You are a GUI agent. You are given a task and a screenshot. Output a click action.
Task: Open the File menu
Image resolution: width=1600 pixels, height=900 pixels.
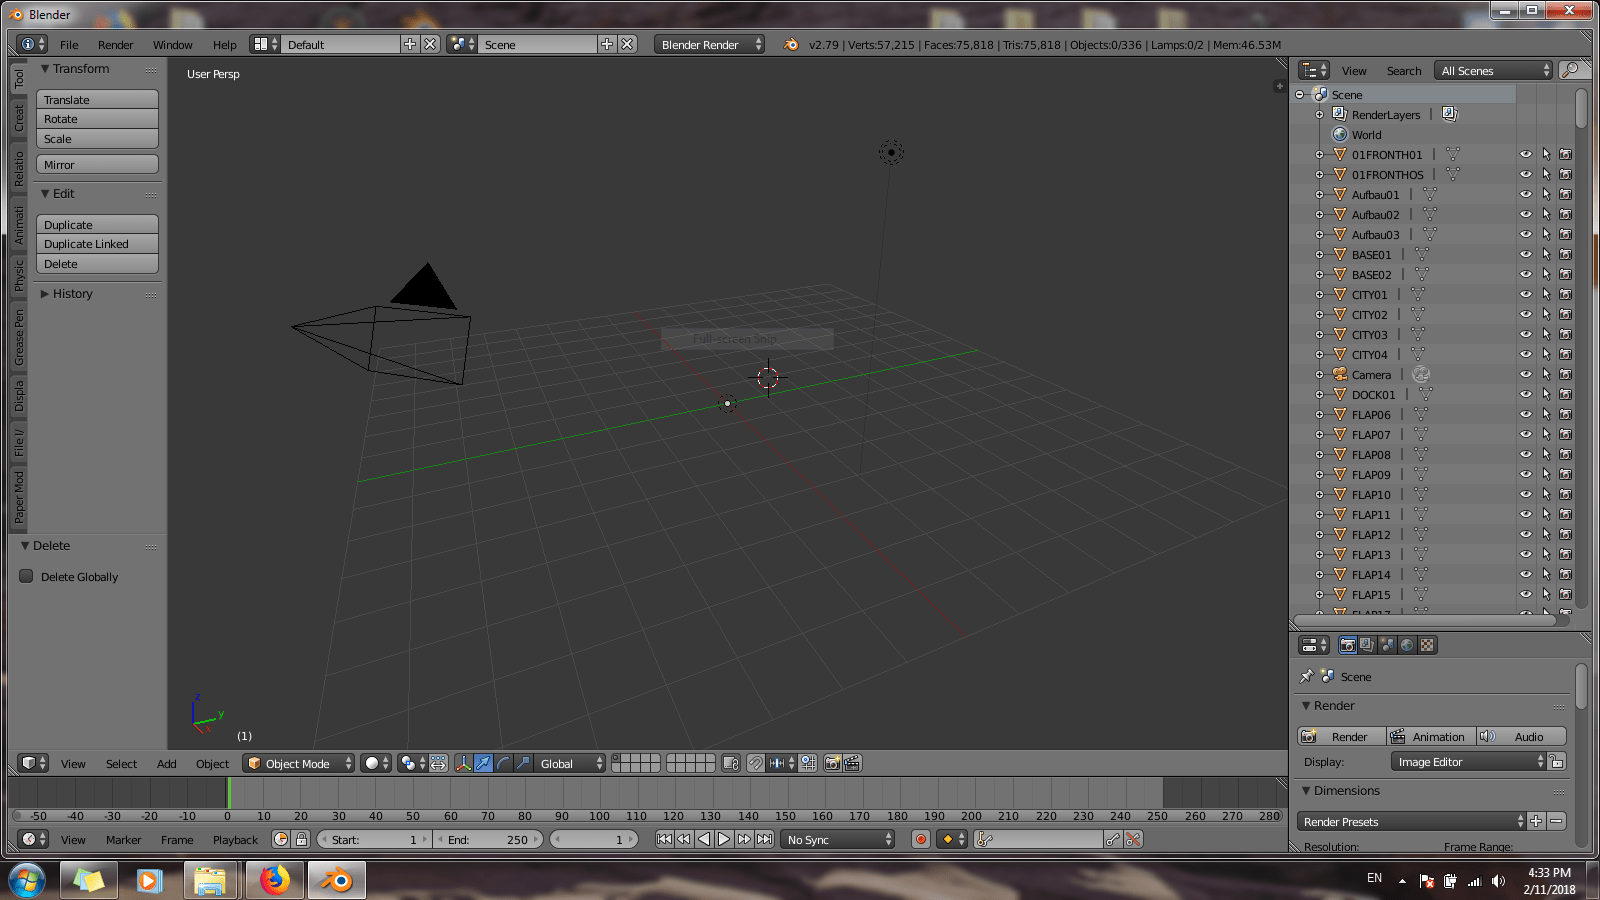[x=69, y=44]
